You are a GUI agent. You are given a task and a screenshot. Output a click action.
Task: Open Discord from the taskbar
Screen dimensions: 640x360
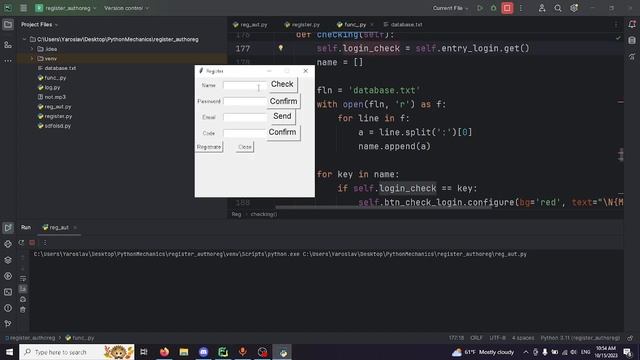pos(203,352)
